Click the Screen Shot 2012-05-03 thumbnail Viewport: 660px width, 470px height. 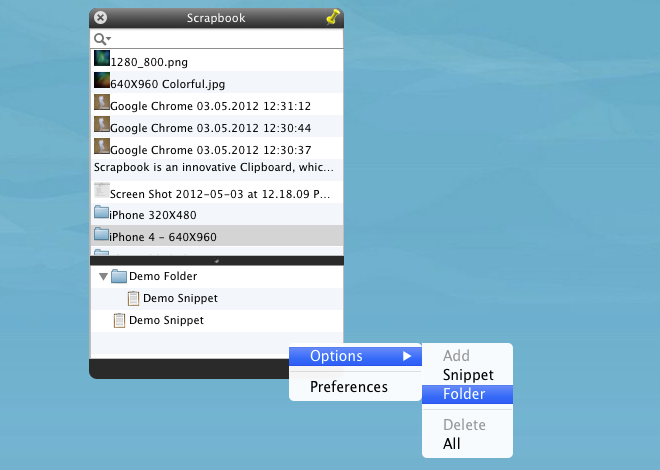click(x=102, y=190)
